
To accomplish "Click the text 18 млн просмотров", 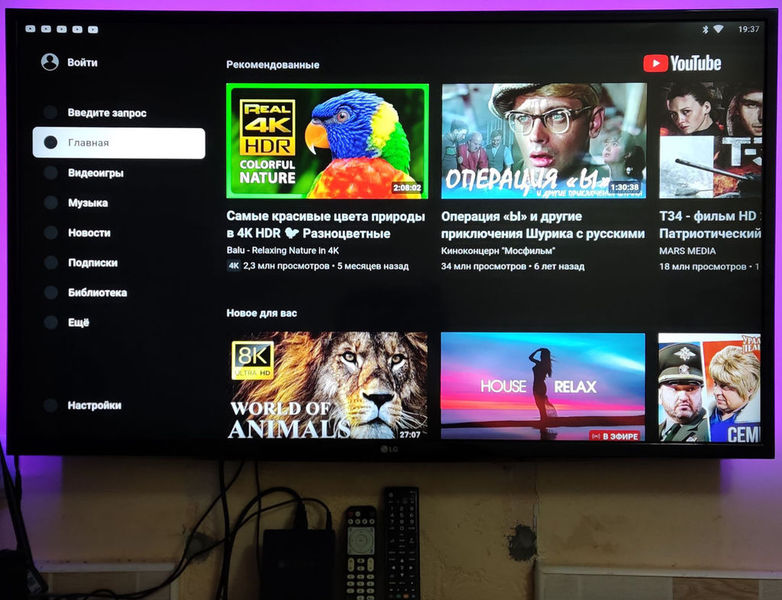I will point(703,267).
